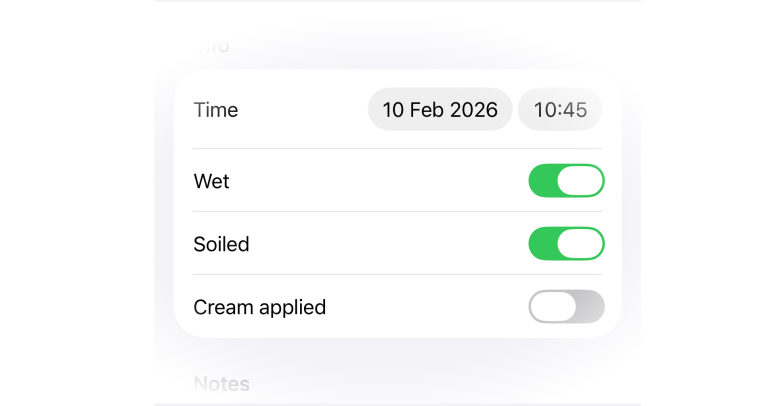Click the white knob of the Wet switch
The height and width of the screenshot is (406, 781).
[580, 181]
